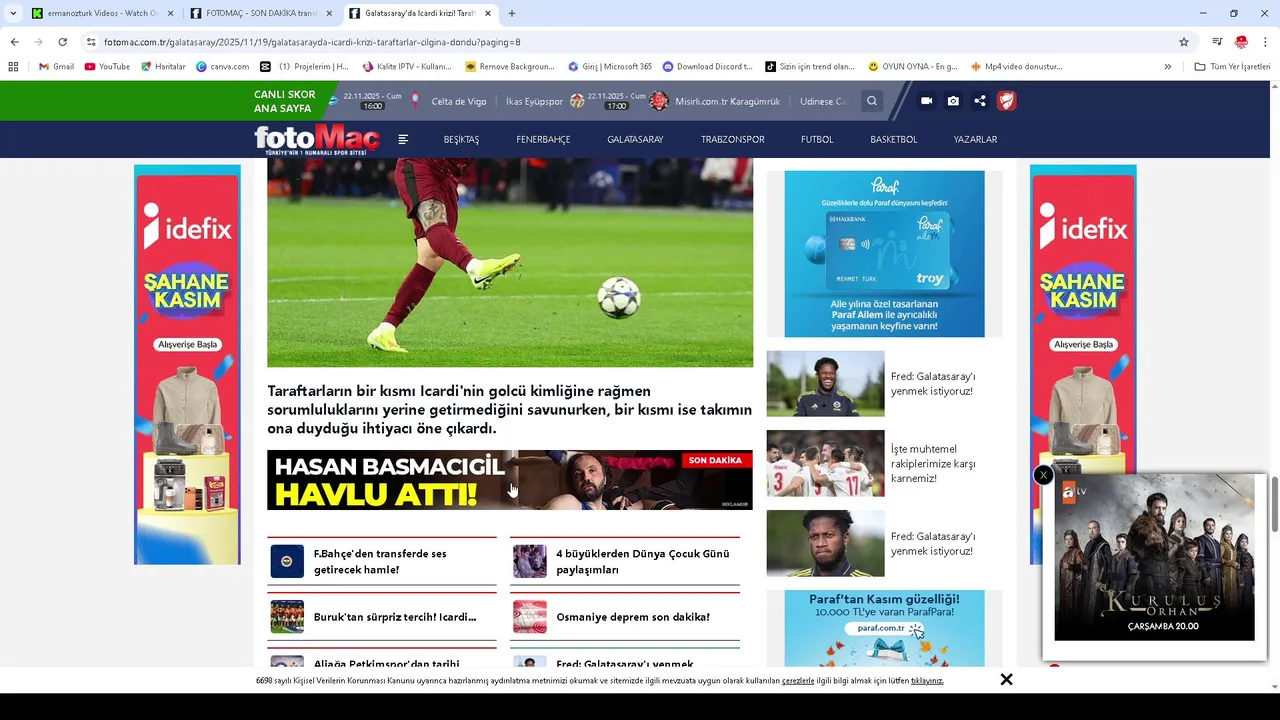
Task: Open the YouTube bookmark
Action: [107, 67]
